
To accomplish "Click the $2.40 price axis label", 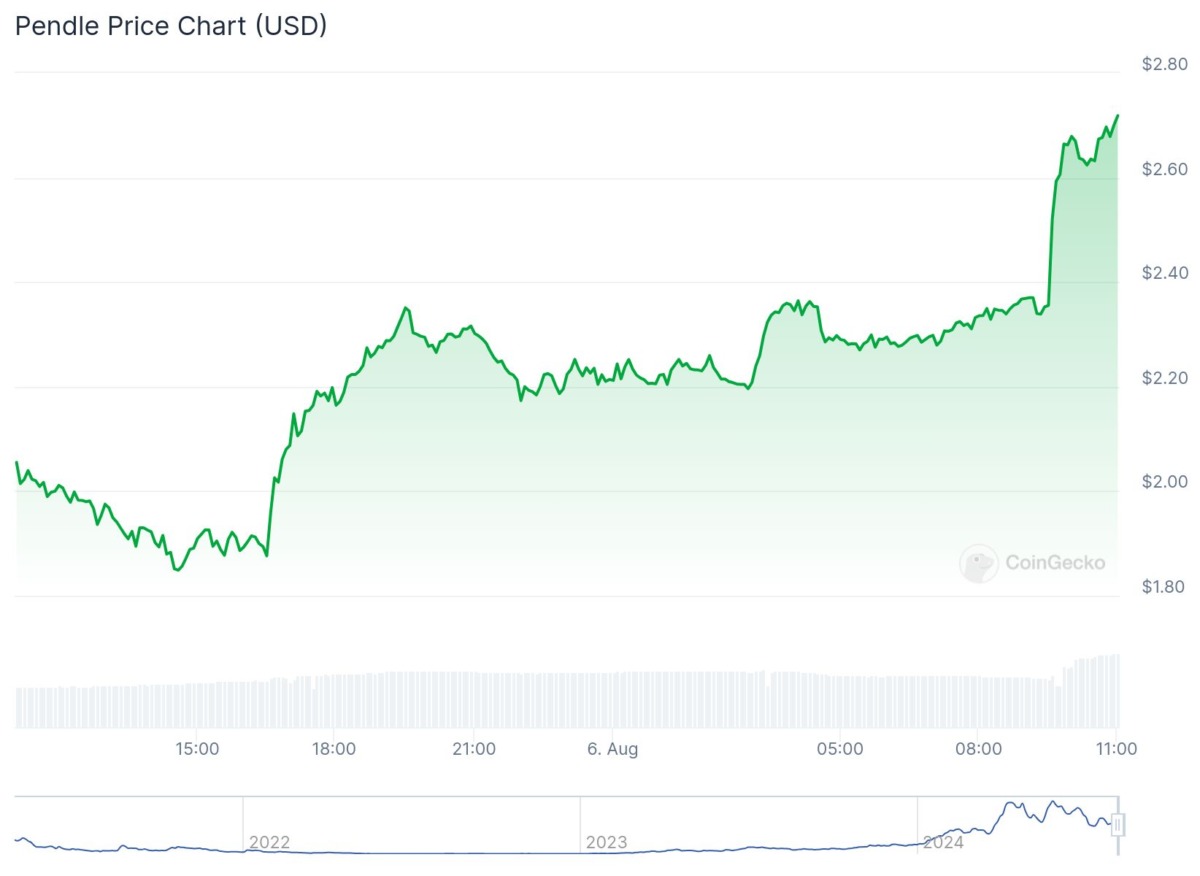I will pyautogui.click(x=1164, y=273).
